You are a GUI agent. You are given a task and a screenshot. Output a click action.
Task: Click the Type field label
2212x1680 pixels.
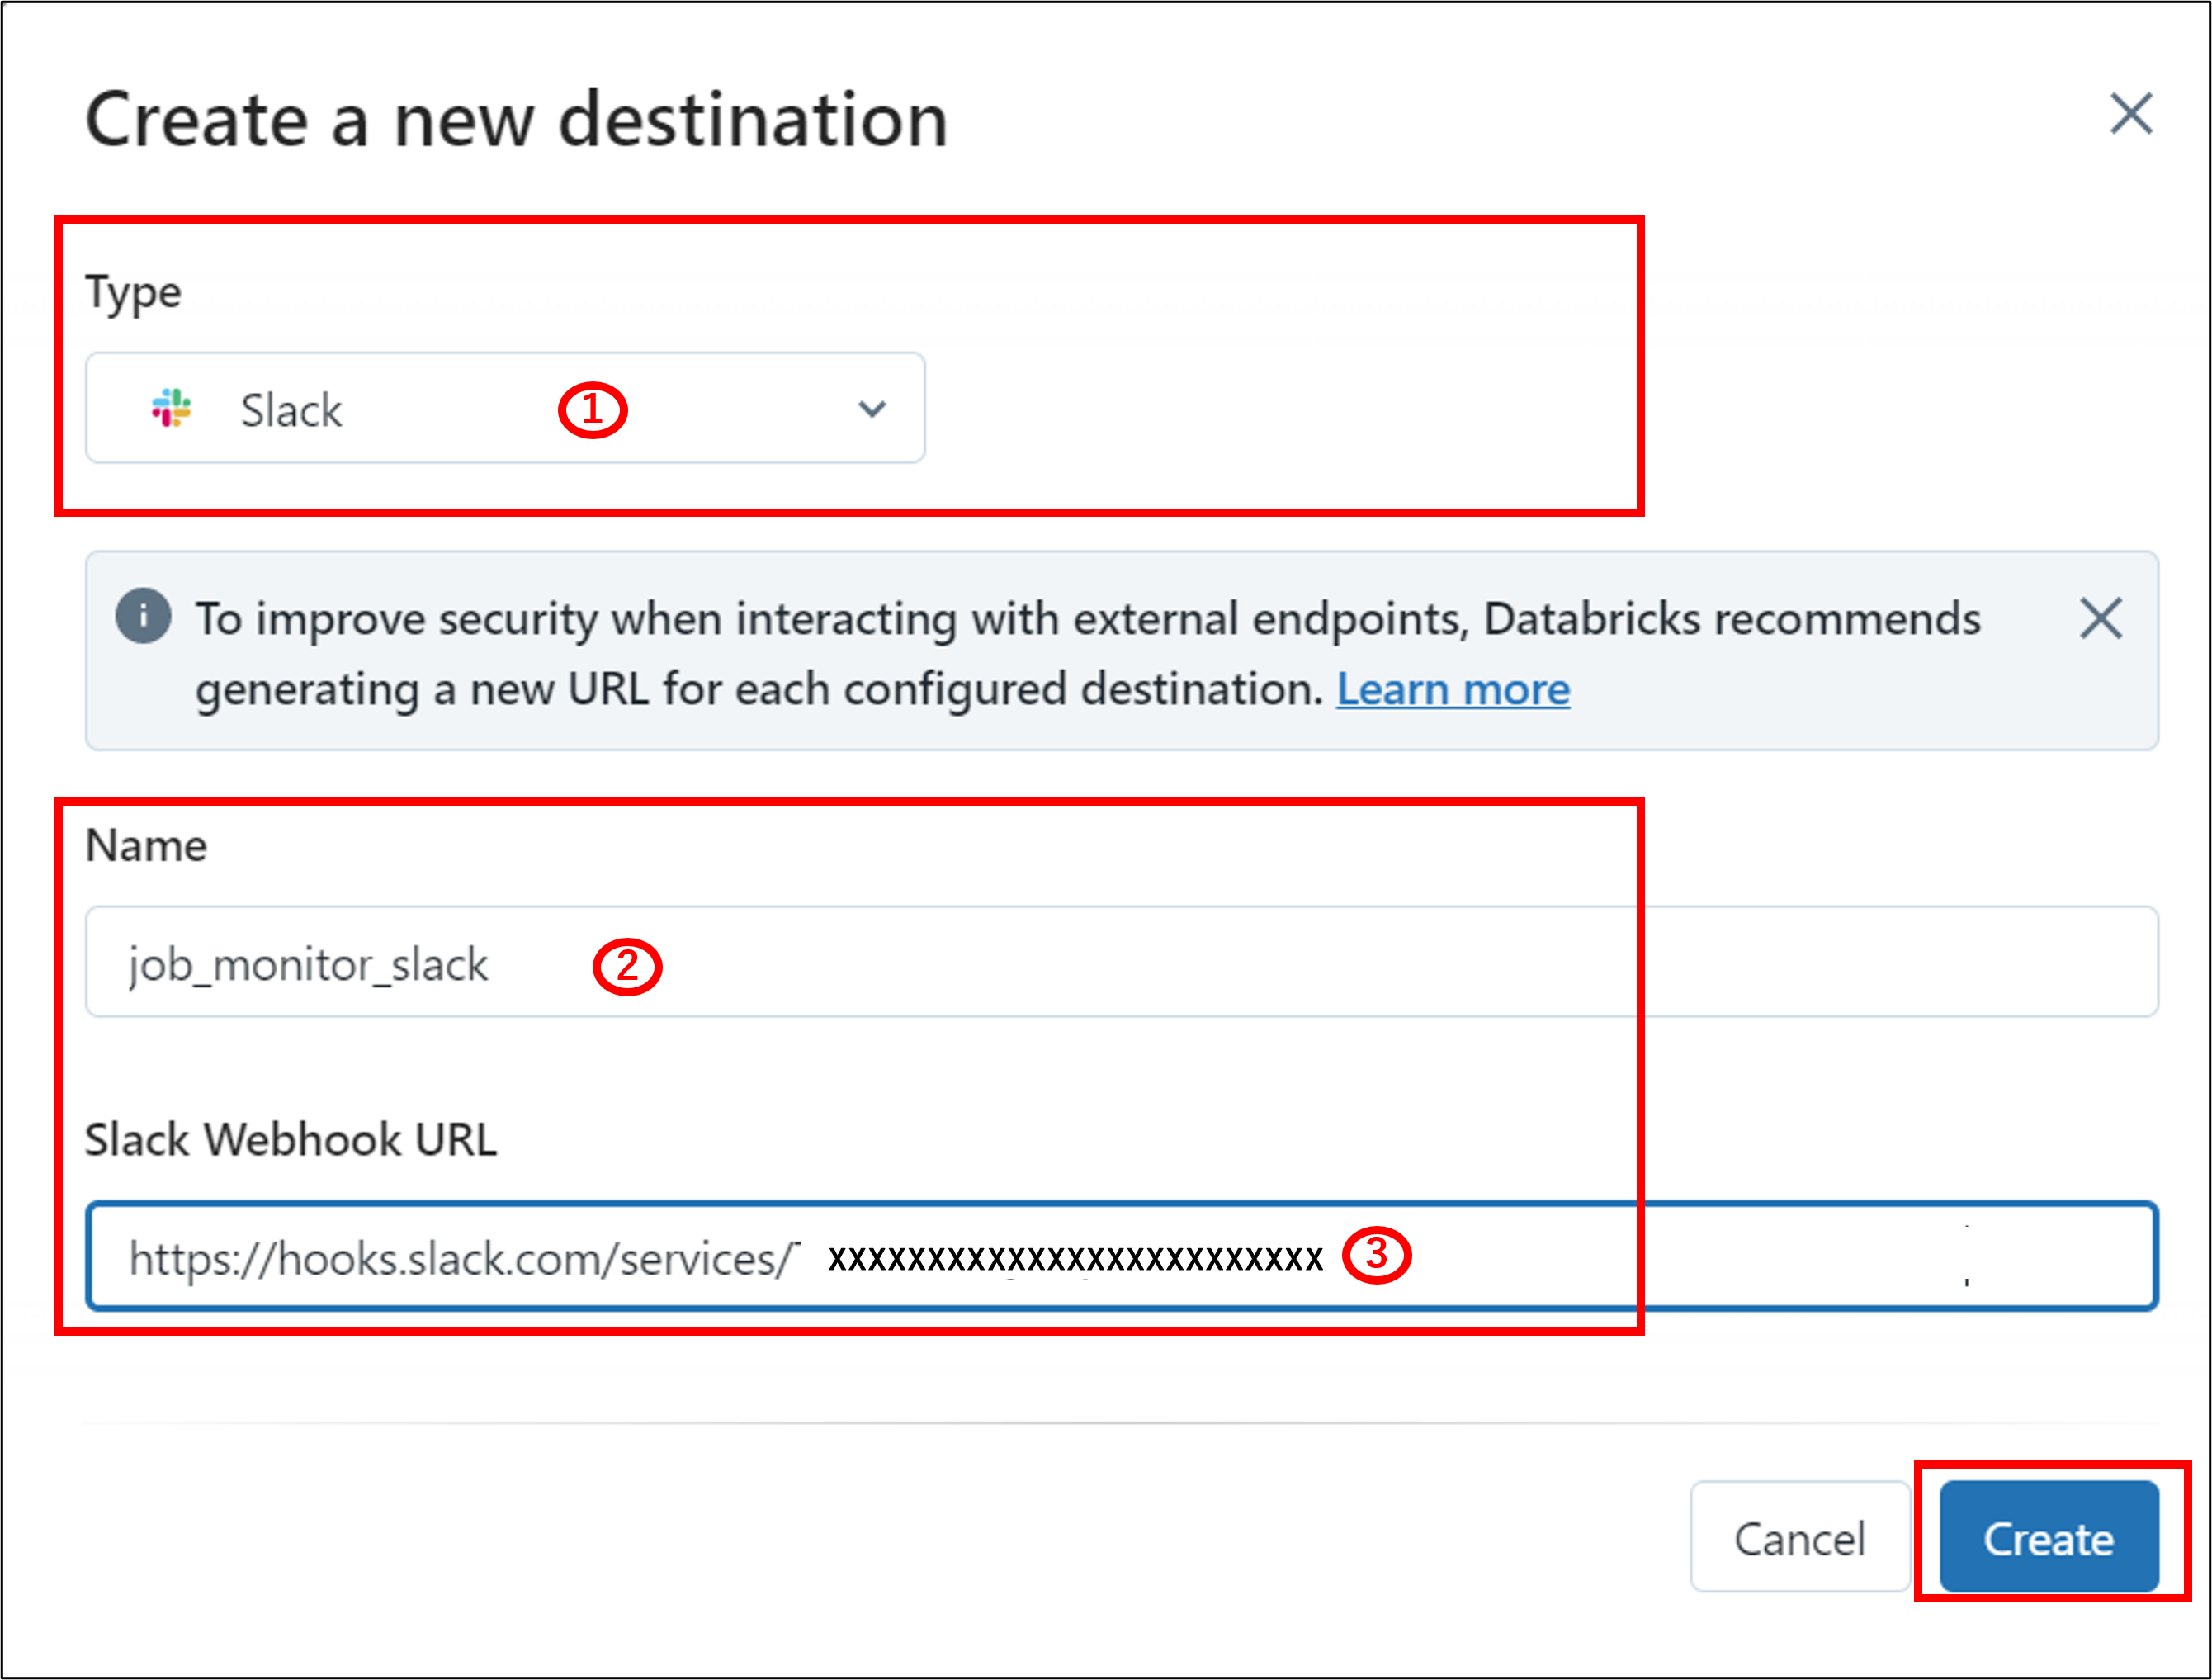coord(133,293)
